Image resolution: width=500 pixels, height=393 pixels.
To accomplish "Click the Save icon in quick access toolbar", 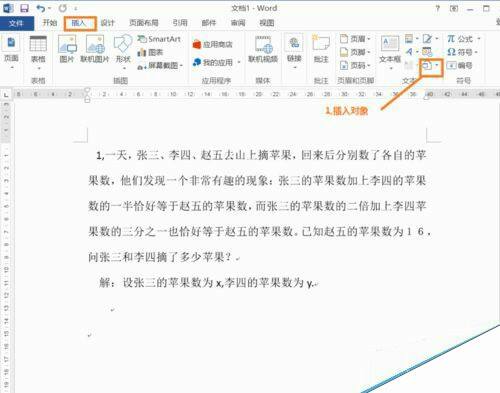I will click(24, 8).
